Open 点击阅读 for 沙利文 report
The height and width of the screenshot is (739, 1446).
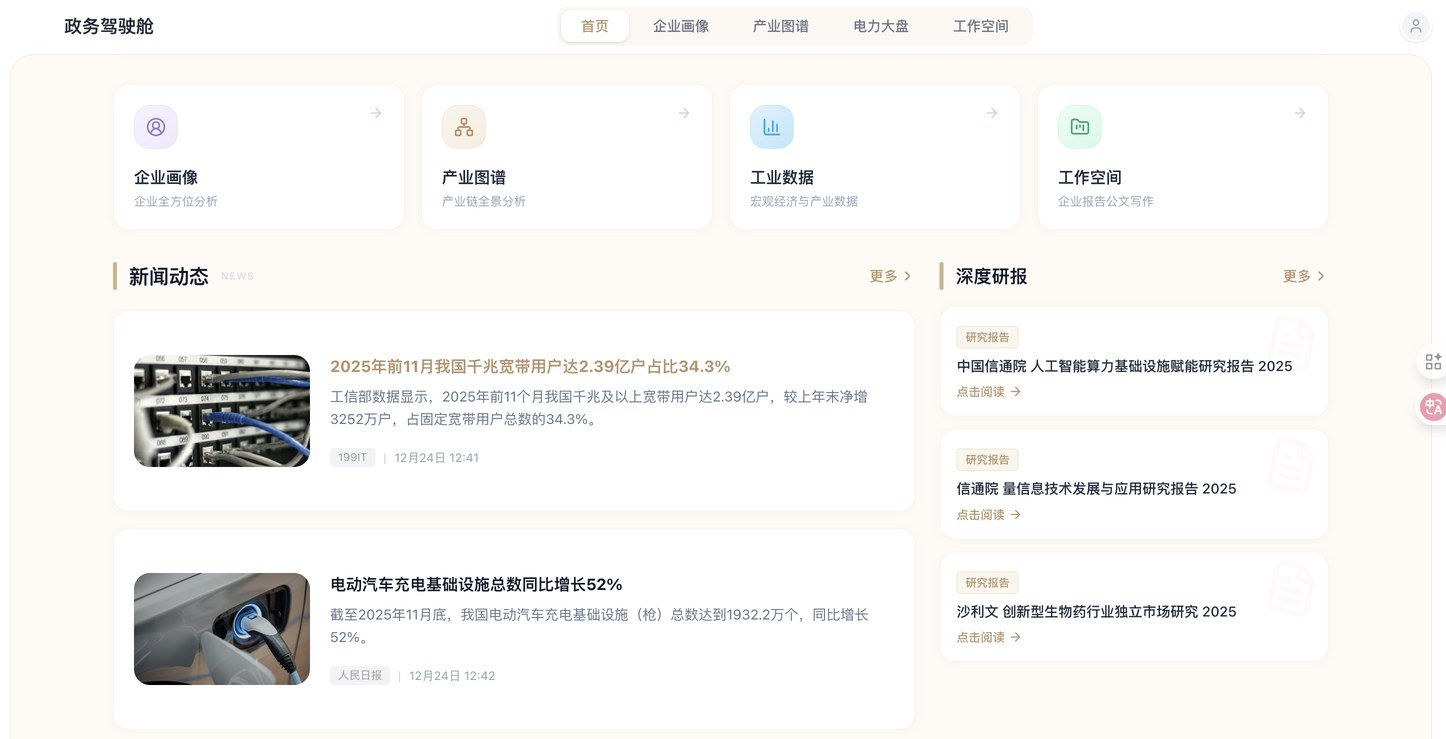[989, 638]
